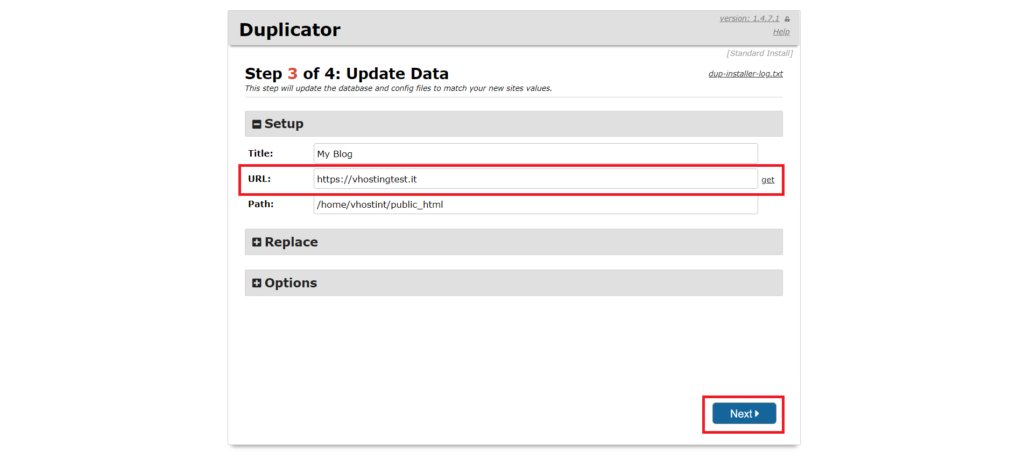
Task: Click the '[Standard Install]' text
Action: pos(760,54)
